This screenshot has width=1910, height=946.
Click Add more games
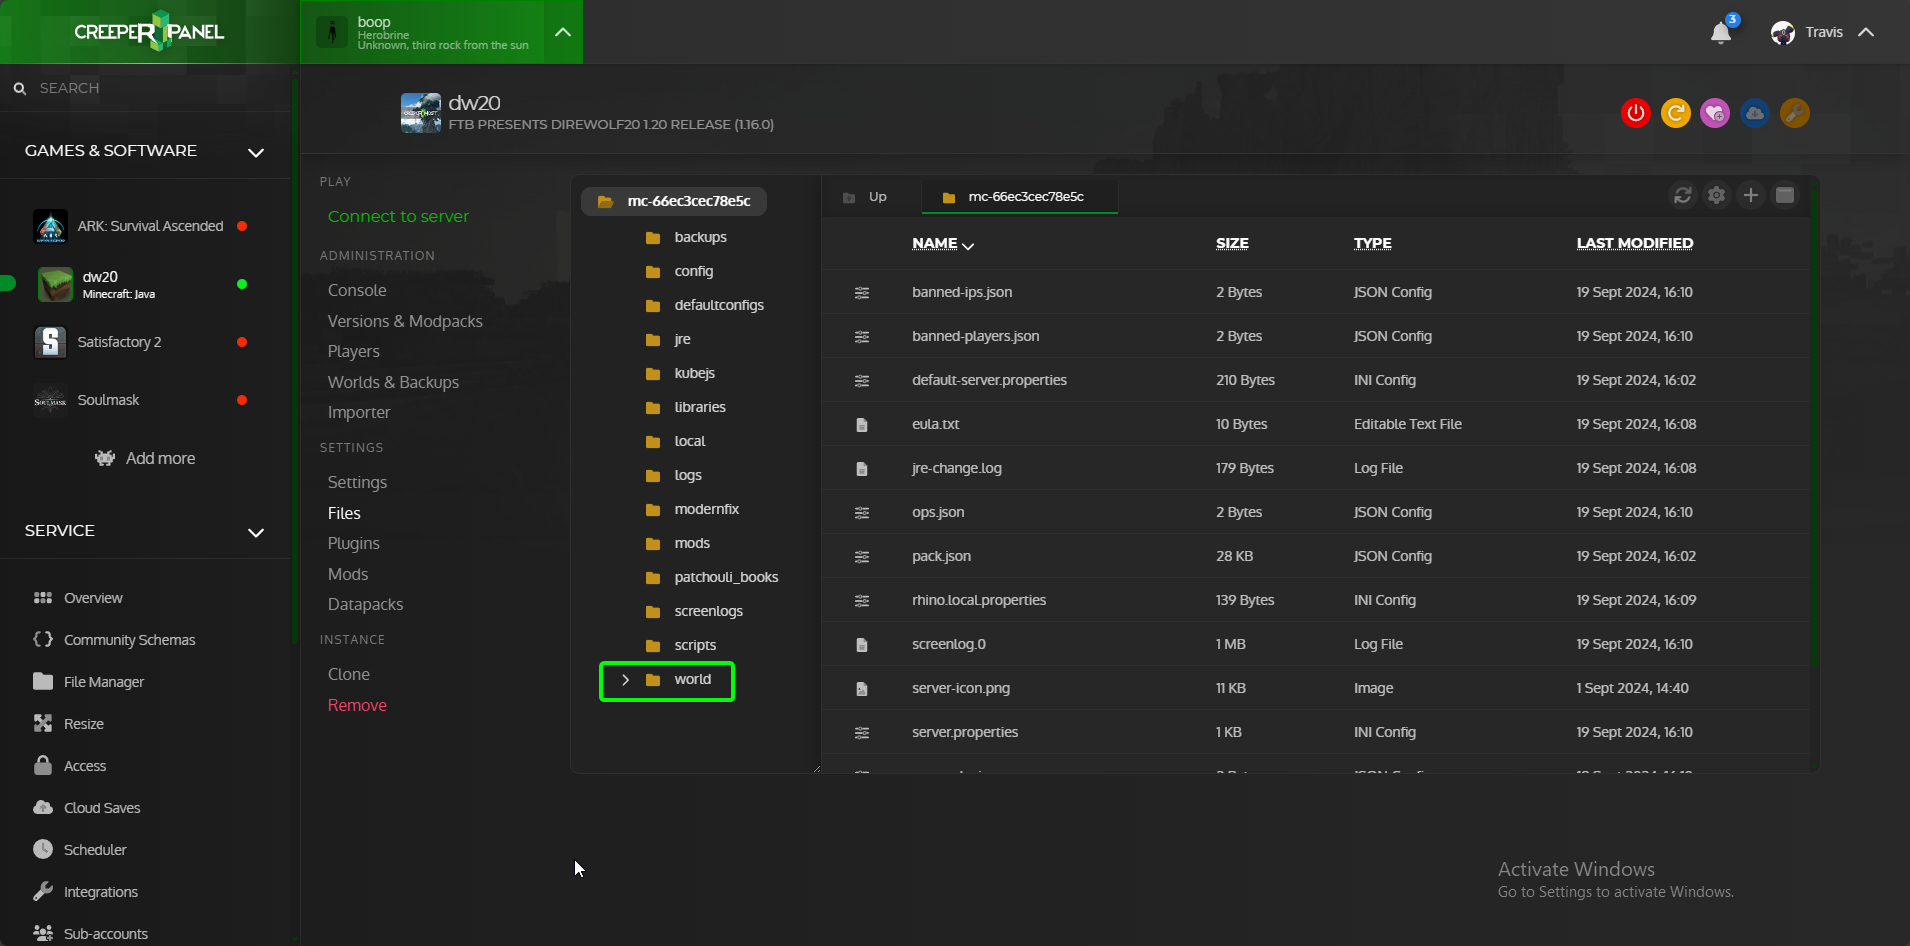pyautogui.click(x=146, y=458)
